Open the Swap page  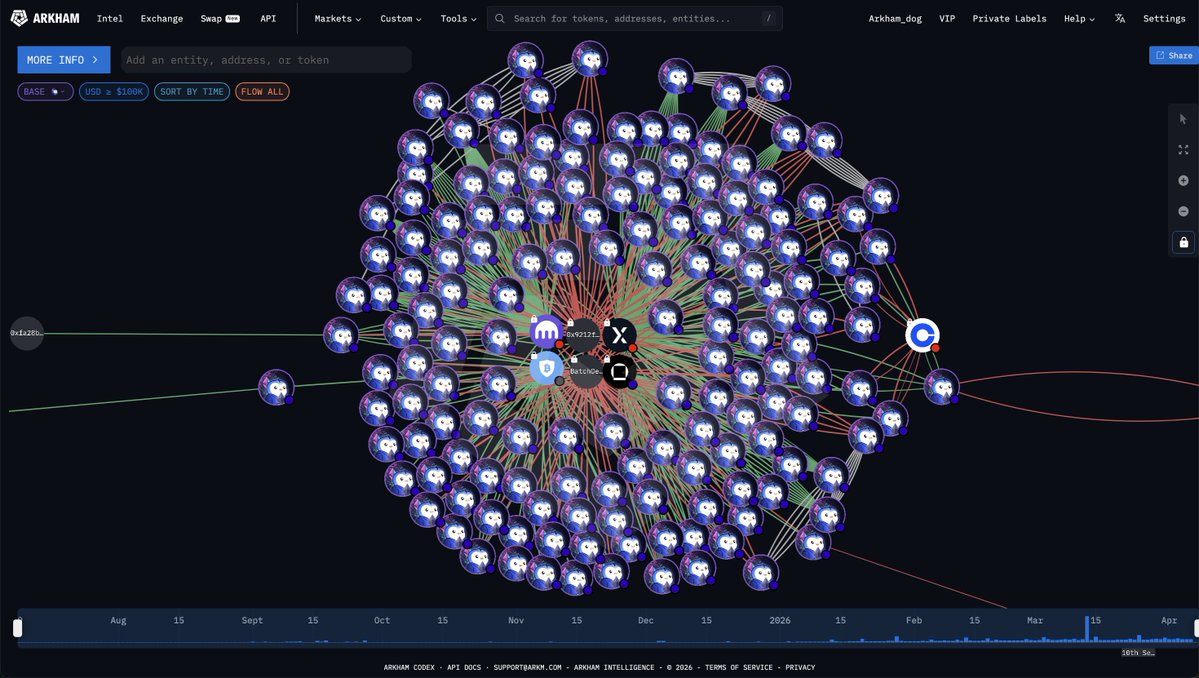coord(219,18)
